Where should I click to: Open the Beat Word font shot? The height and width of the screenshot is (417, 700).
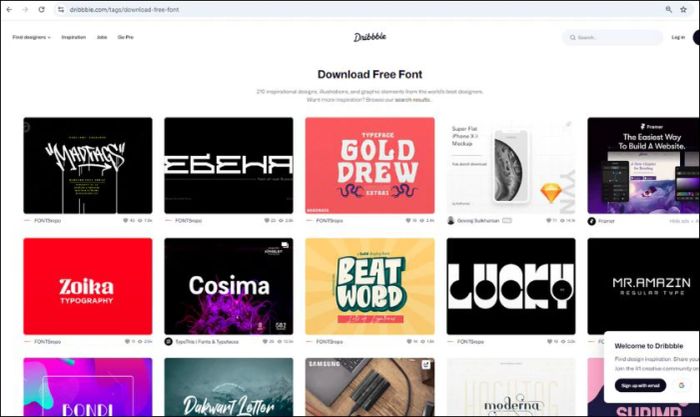pos(370,286)
